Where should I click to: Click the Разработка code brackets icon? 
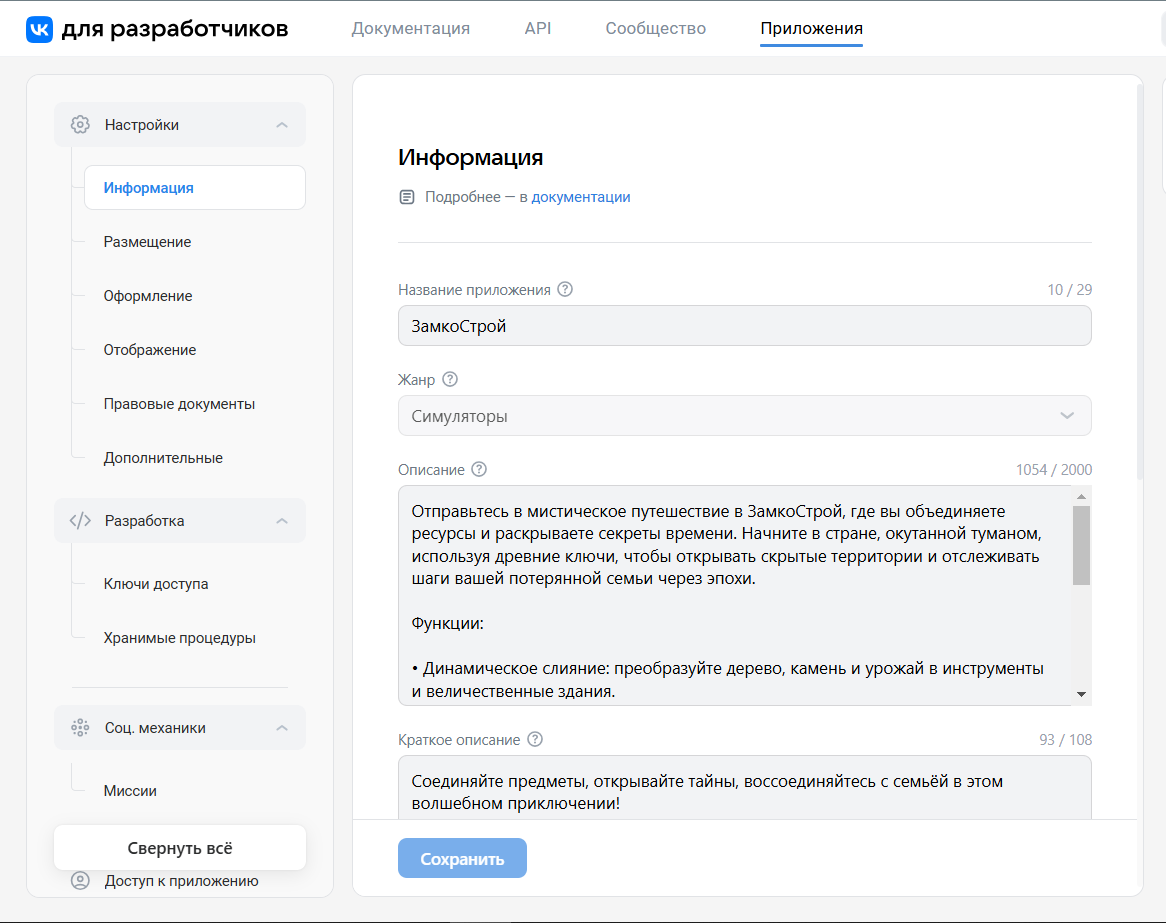[x=80, y=521]
